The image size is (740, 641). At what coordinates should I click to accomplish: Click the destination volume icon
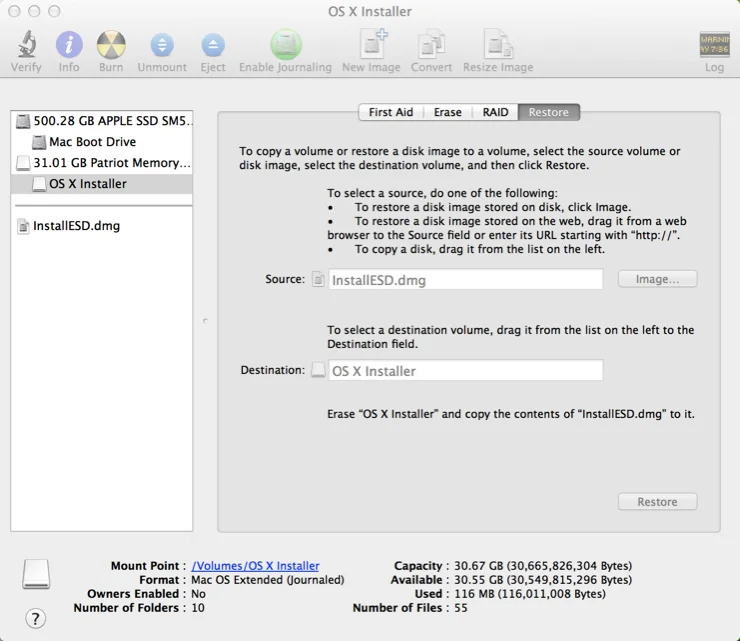(318, 370)
